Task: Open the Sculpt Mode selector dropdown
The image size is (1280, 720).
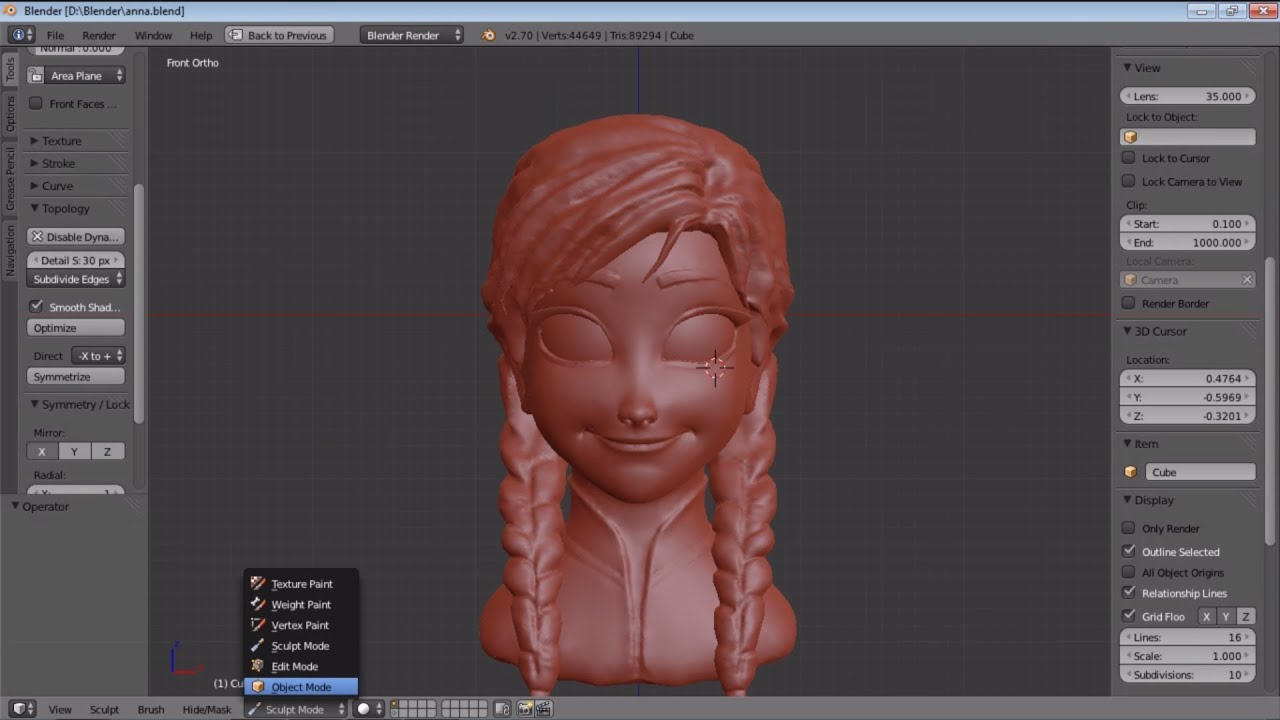Action: point(296,709)
